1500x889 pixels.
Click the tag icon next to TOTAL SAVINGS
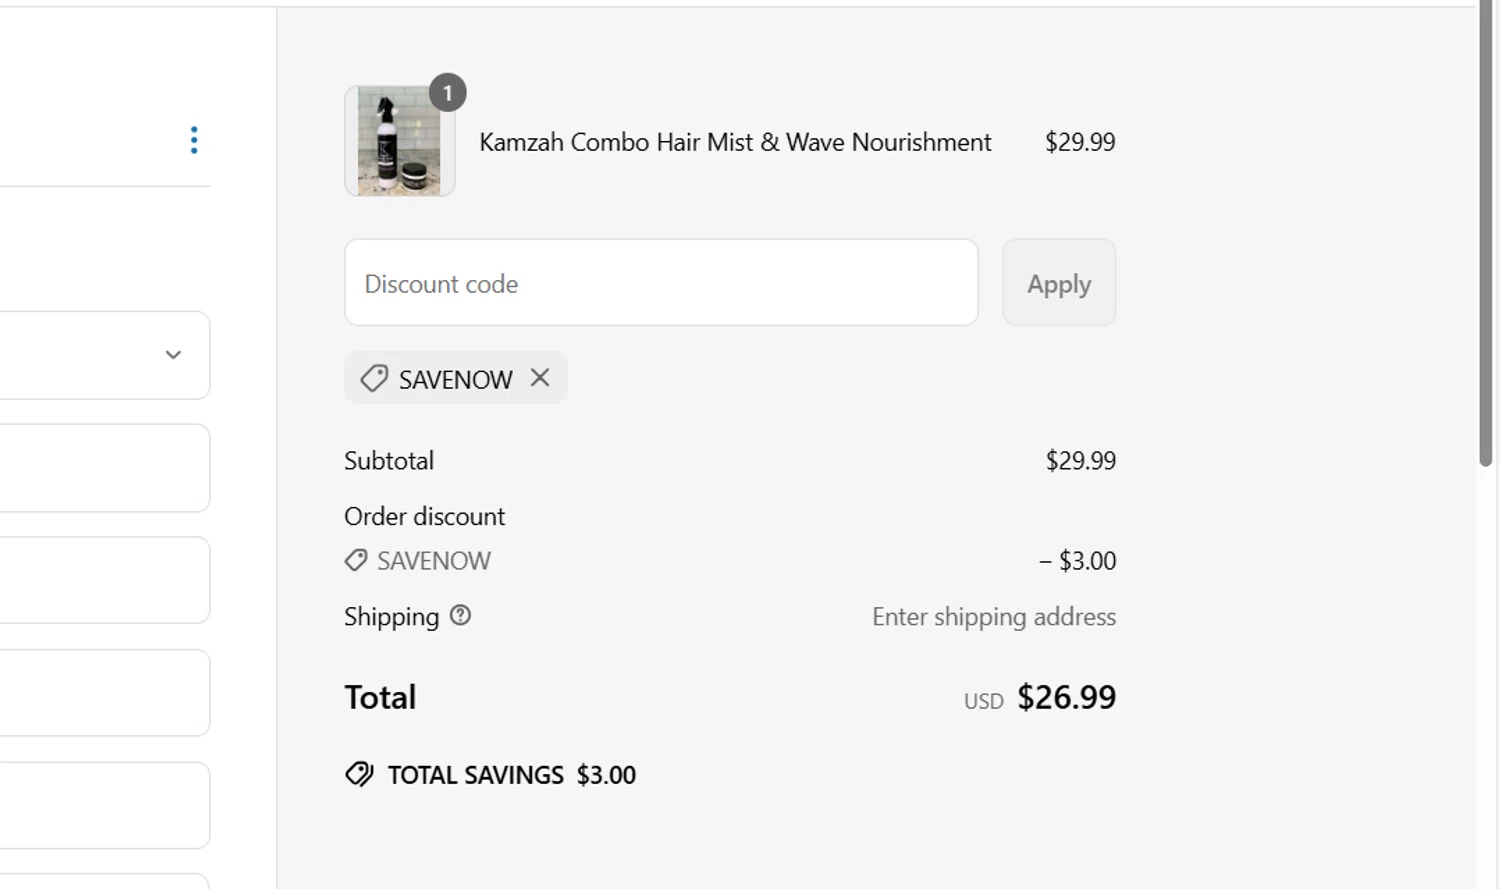[x=359, y=774]
